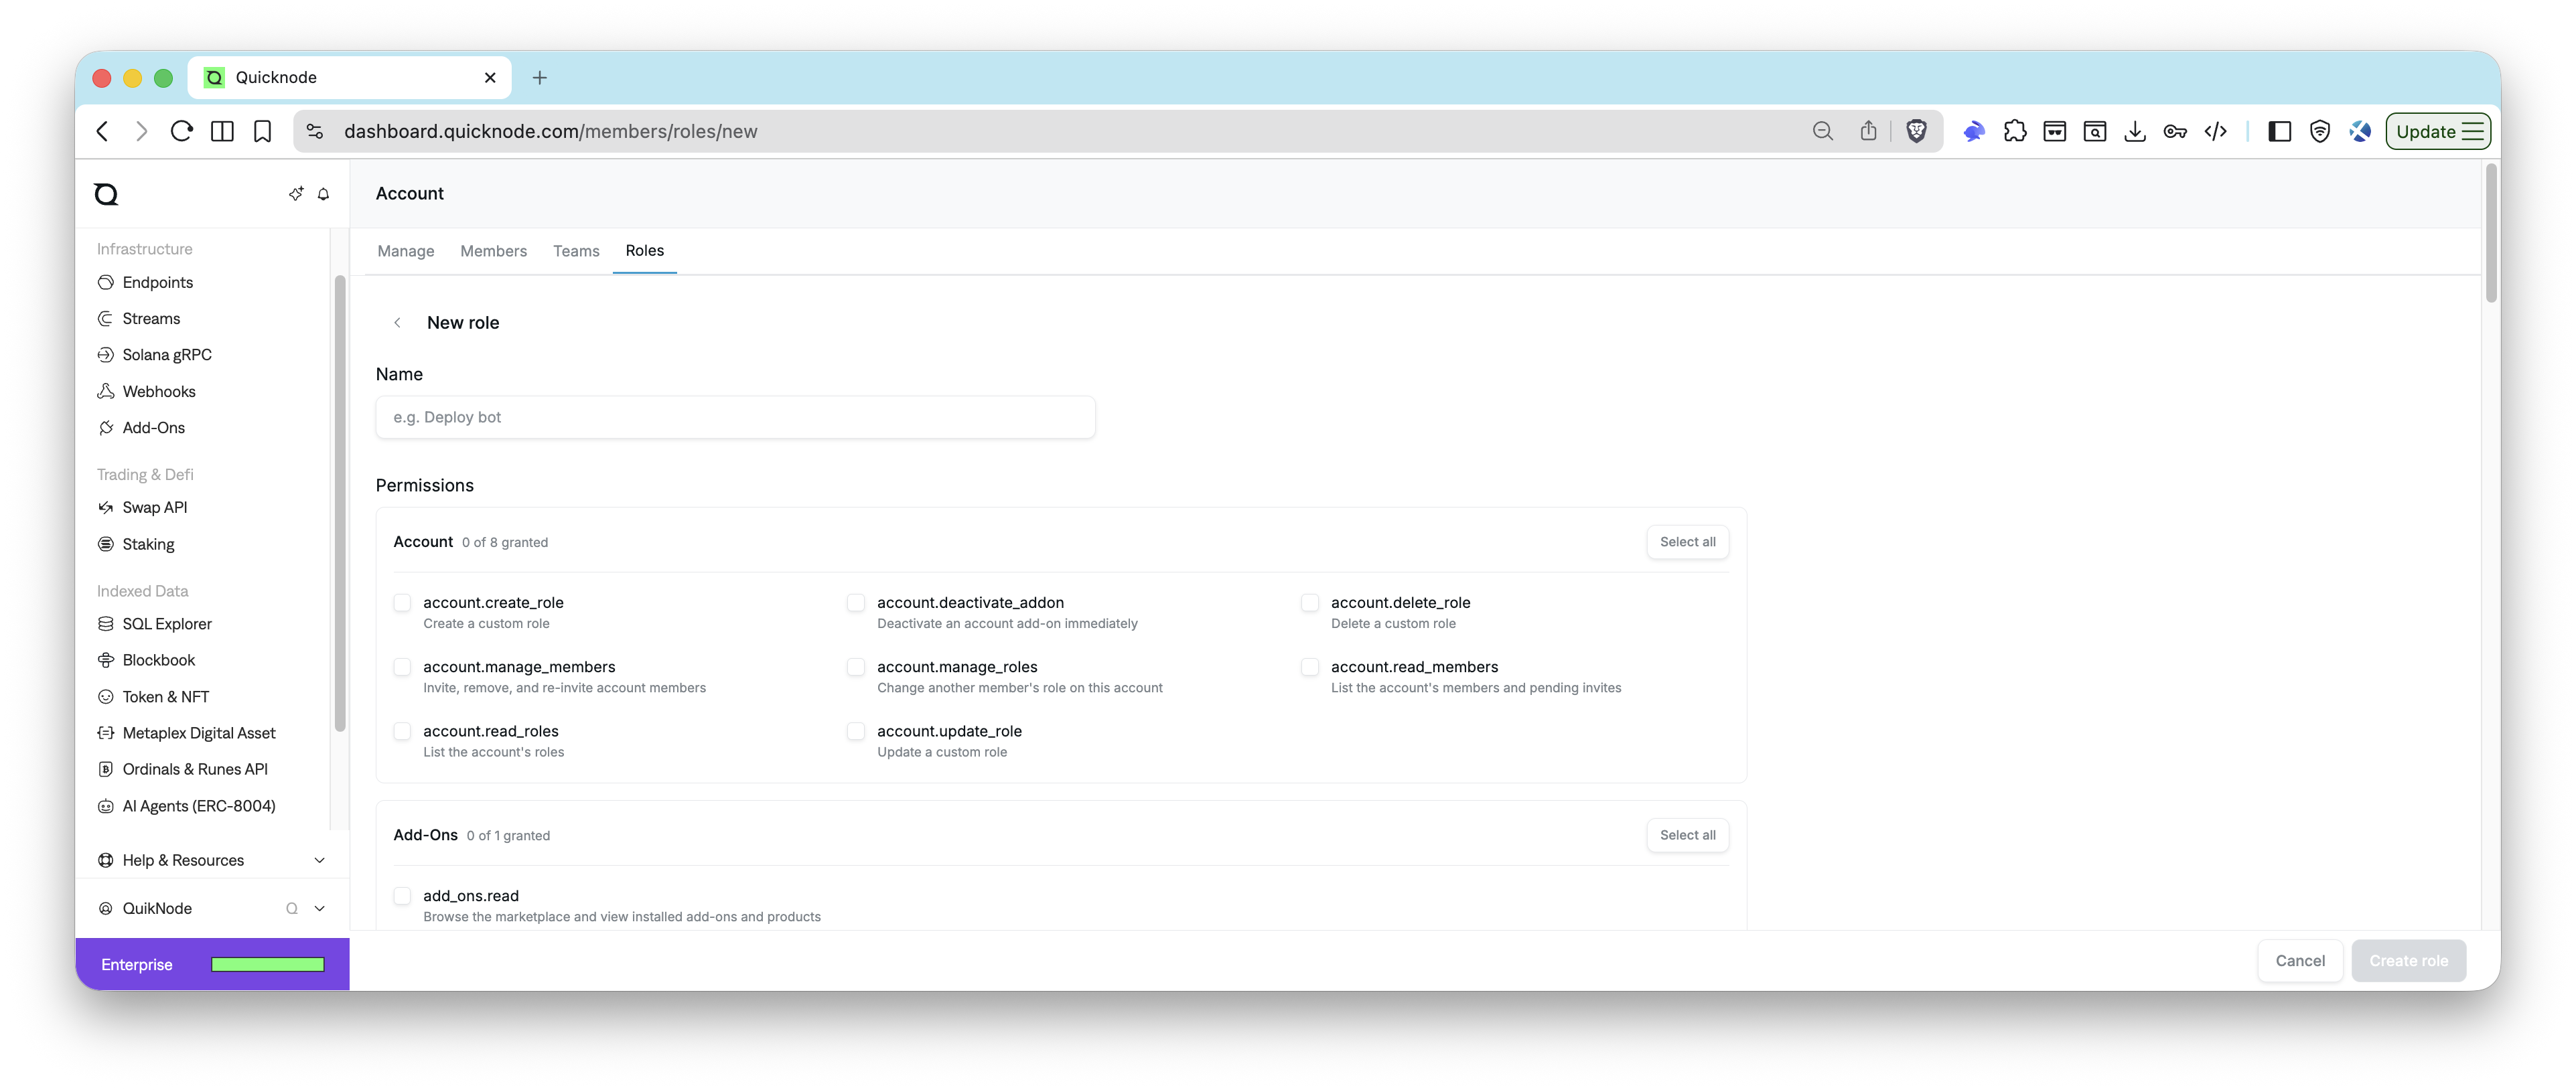Enable the account.delete_role checkbox
Screen dimensions: 2576x1090
coord(1310,602)
